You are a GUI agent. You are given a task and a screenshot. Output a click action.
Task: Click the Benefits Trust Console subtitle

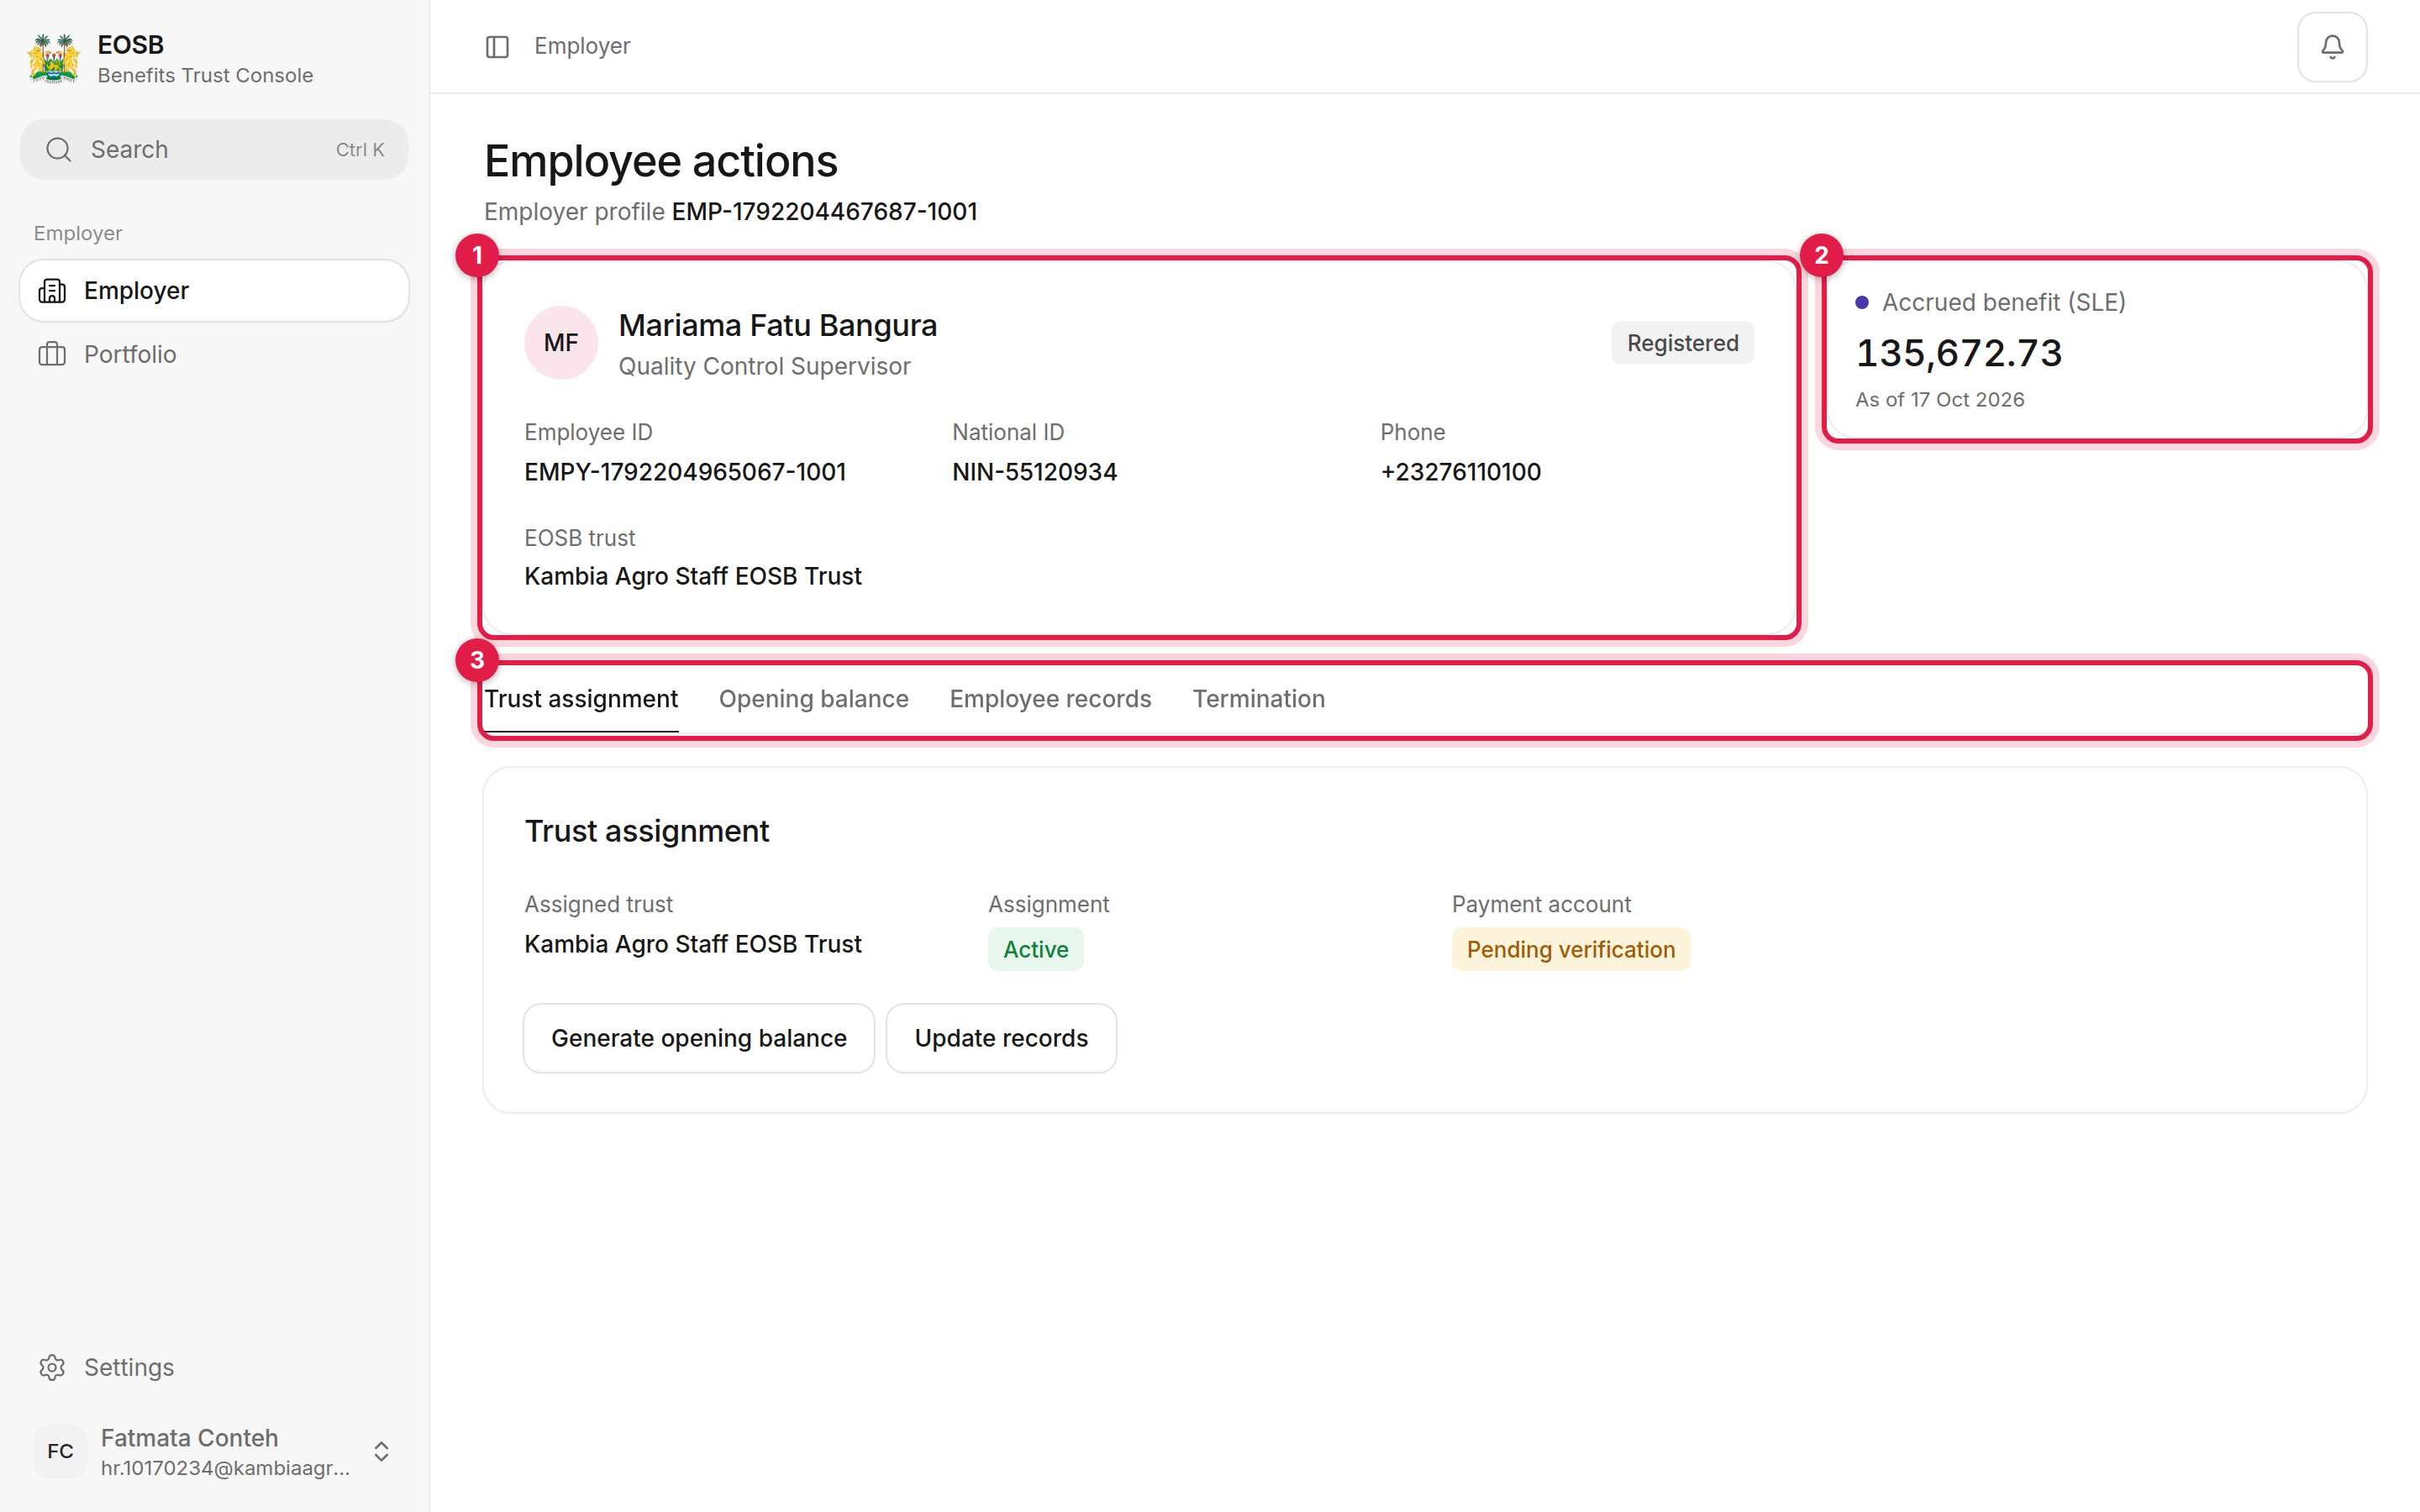[205, 75]
